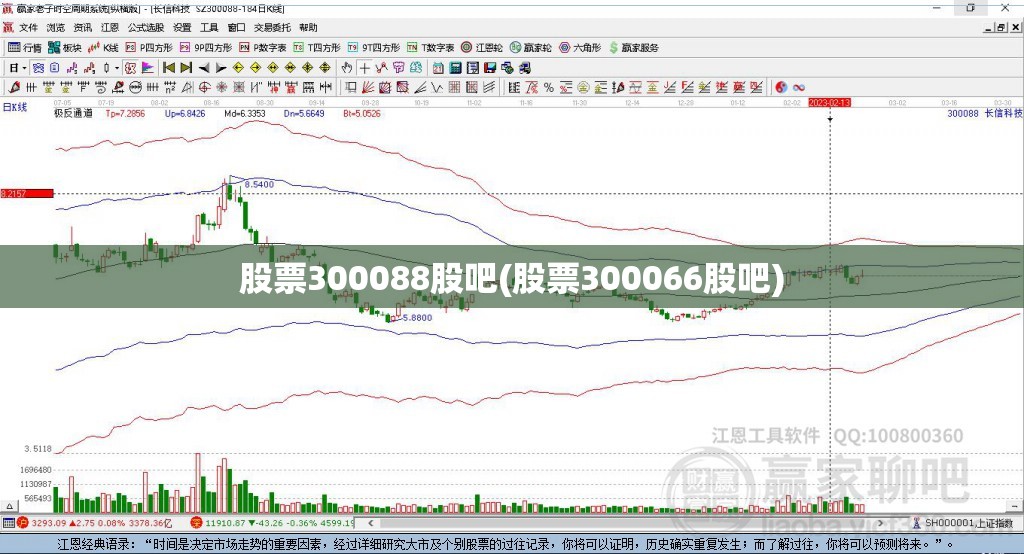
Task: Click the yin-yang taiji icon
Action: [781, 87]
